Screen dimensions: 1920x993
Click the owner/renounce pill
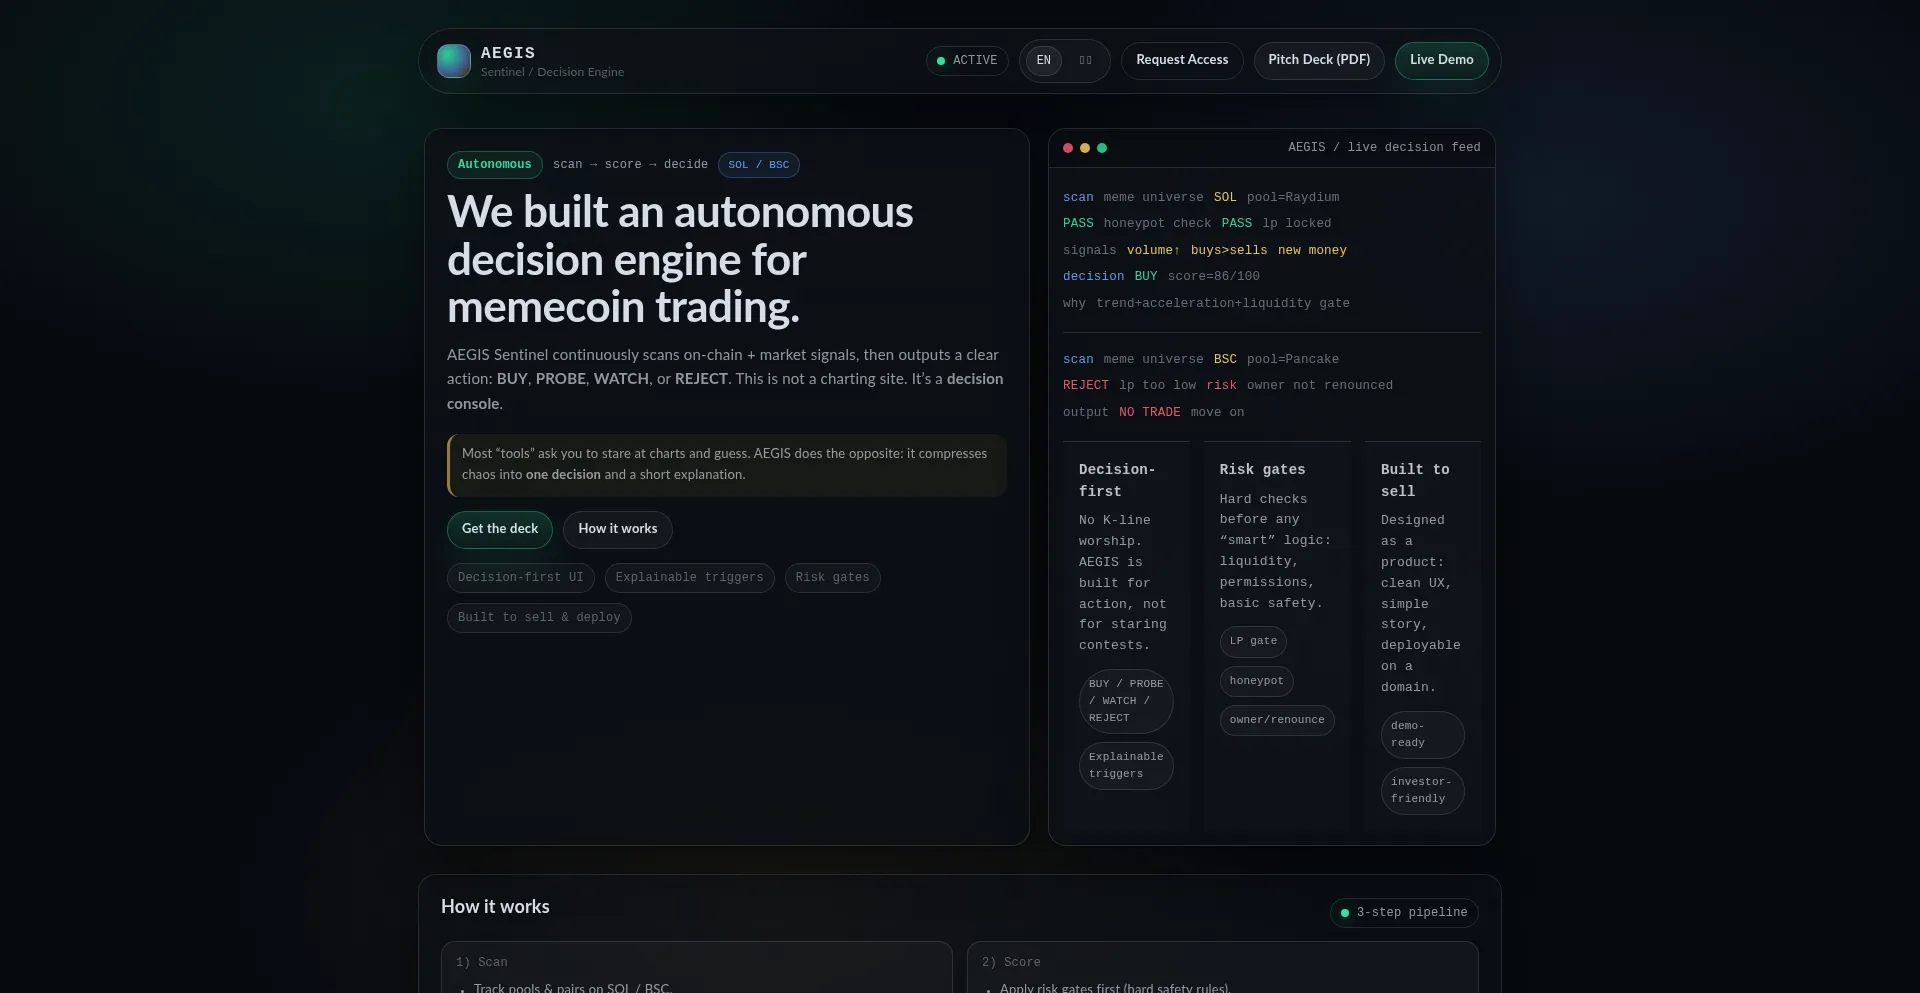[x=1276, y=720]
